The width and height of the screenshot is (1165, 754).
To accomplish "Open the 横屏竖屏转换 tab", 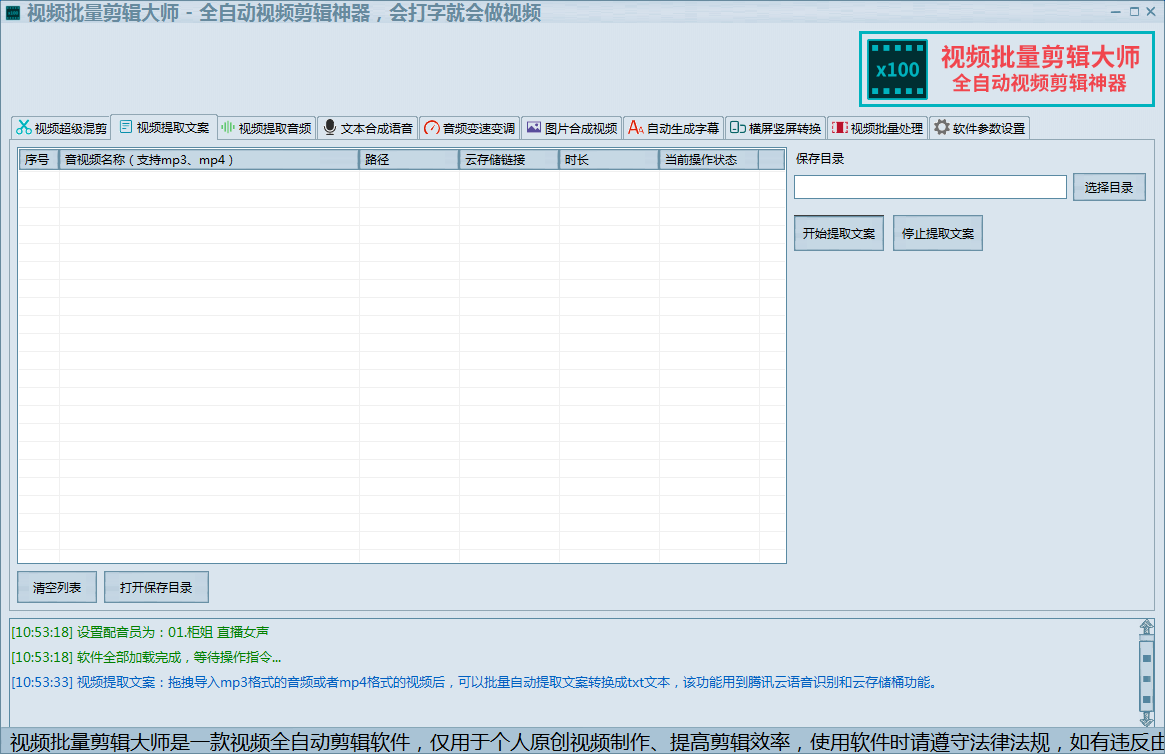I will pos(776,128).
